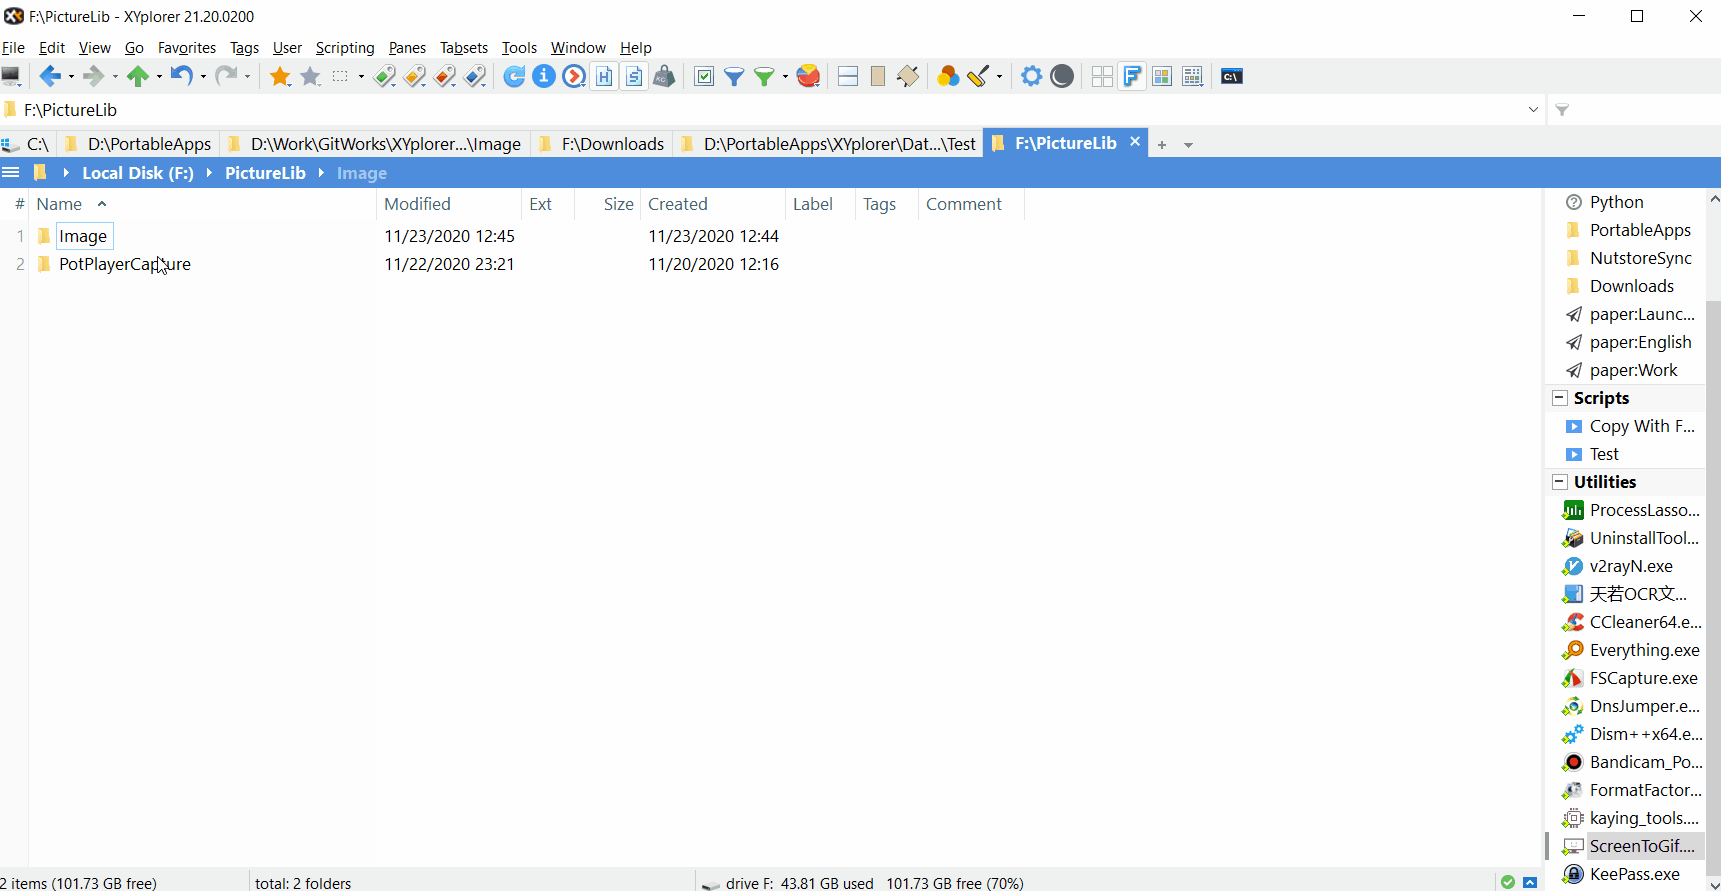Toggle the dual pane icon
The image size is (1721, 891).
(x=848, y=76)
